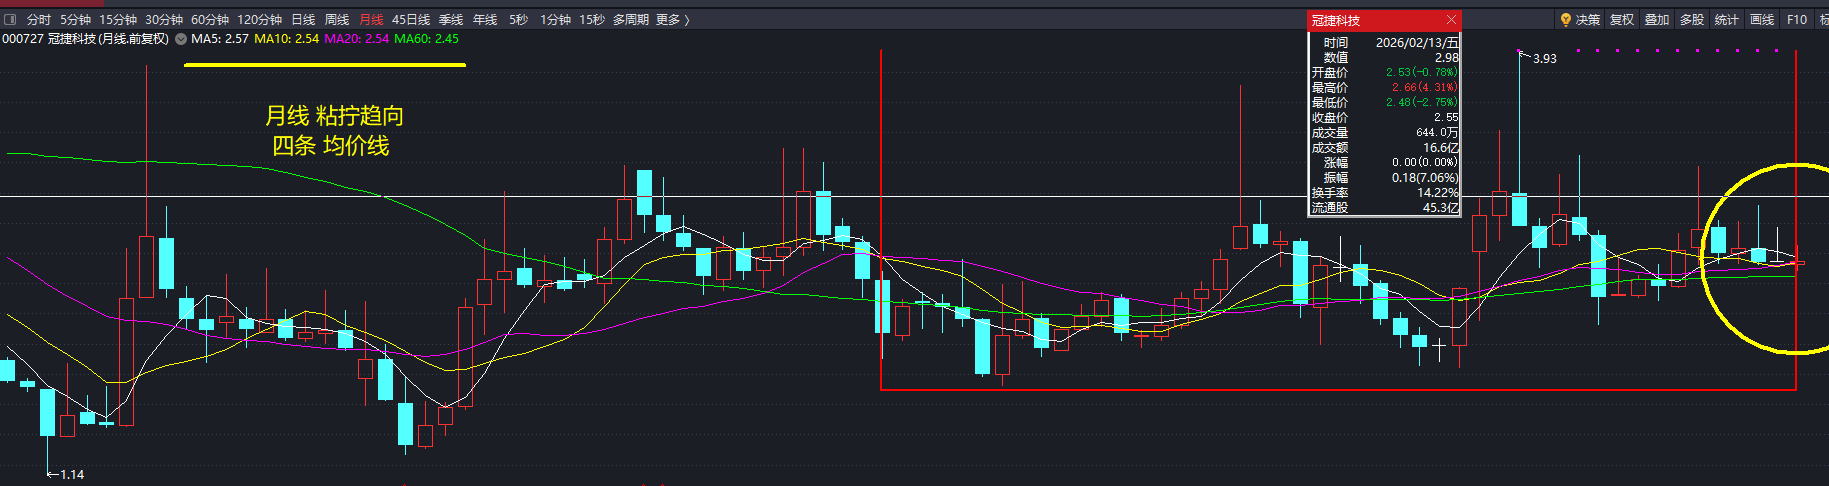Click the 换手率 14.22% value
The width and height of the screenshot is (1829, 486).
click(x=1438, y=192)
